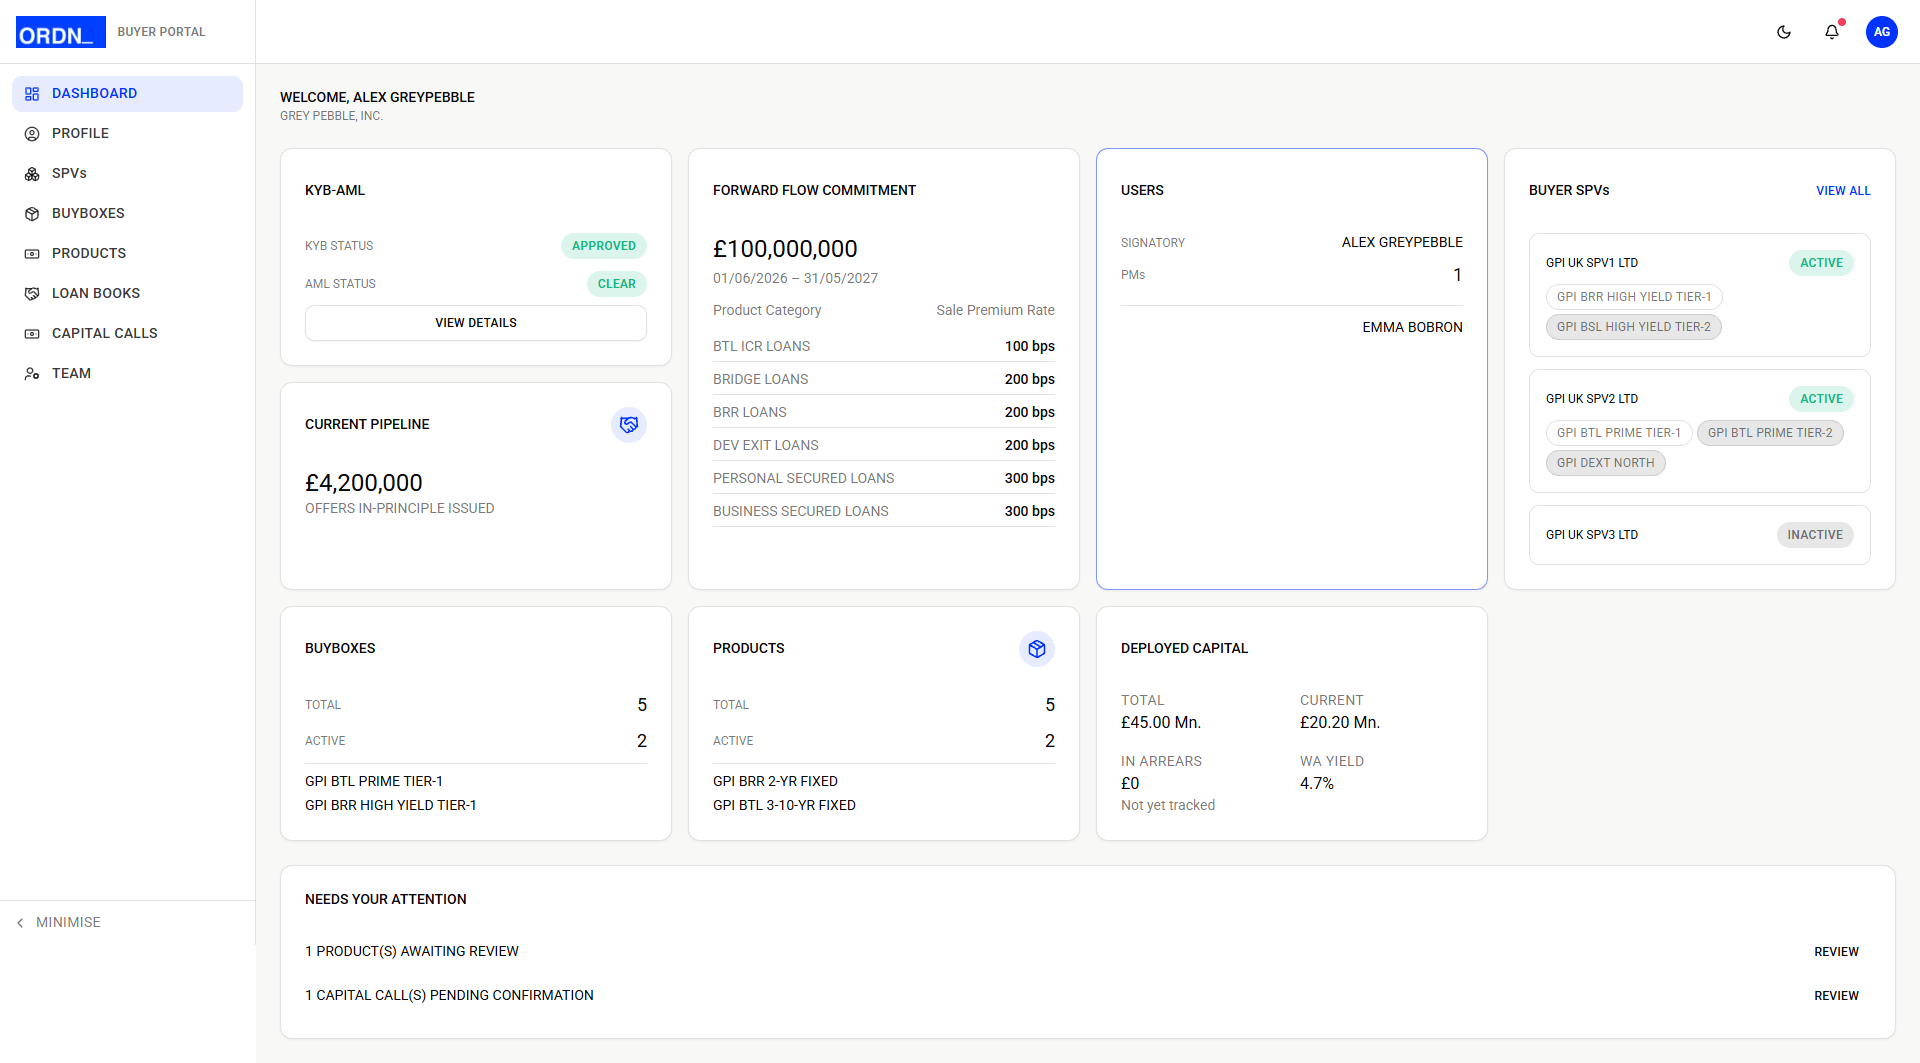This screenshot has height=1063, width=1920.
Task: Go to the Profile page
Action: (127, 134)
